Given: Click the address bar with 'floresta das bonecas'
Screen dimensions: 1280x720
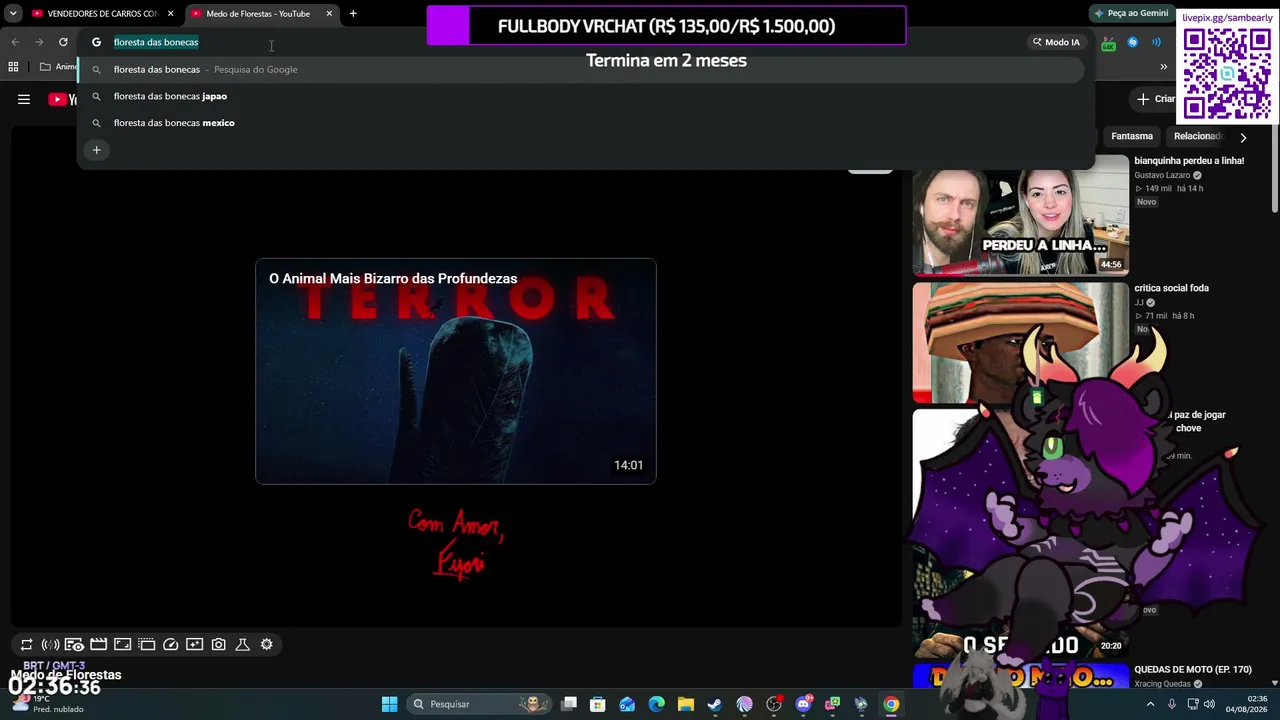Looking at the screenshot, I should pyautogui.click(x=560, y=42).
